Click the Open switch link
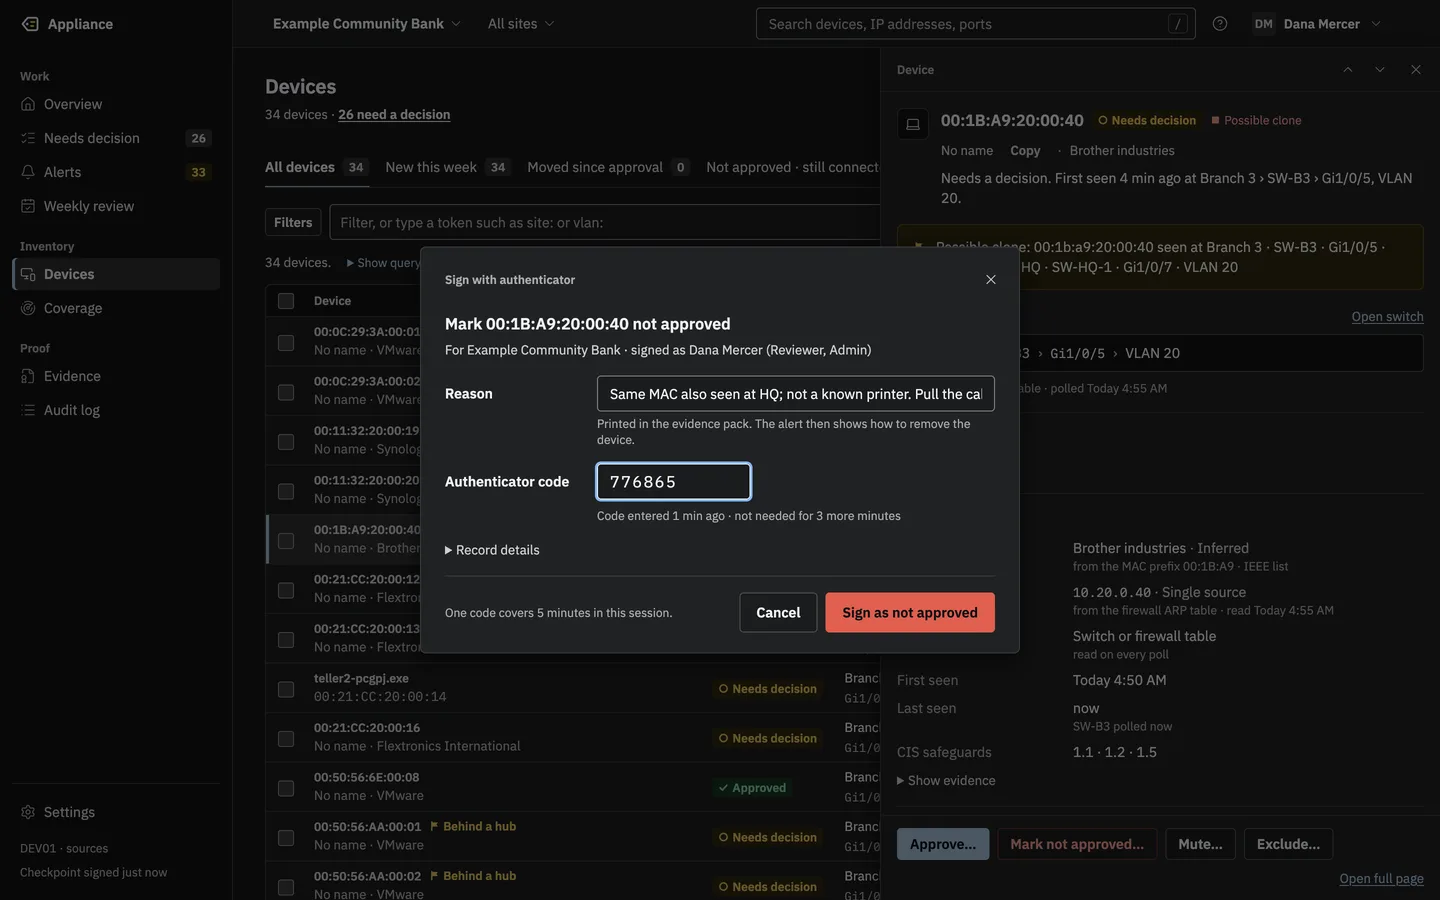 (1387, 317)
